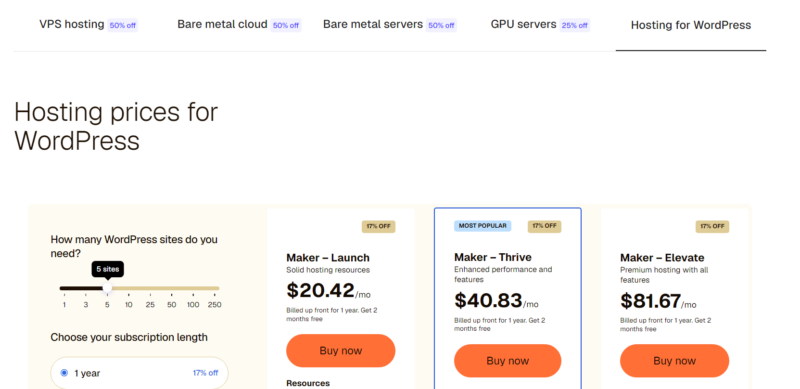Click Buy now for Maker – Thrive
800x389 pixels.
click(x=508, y=361)
